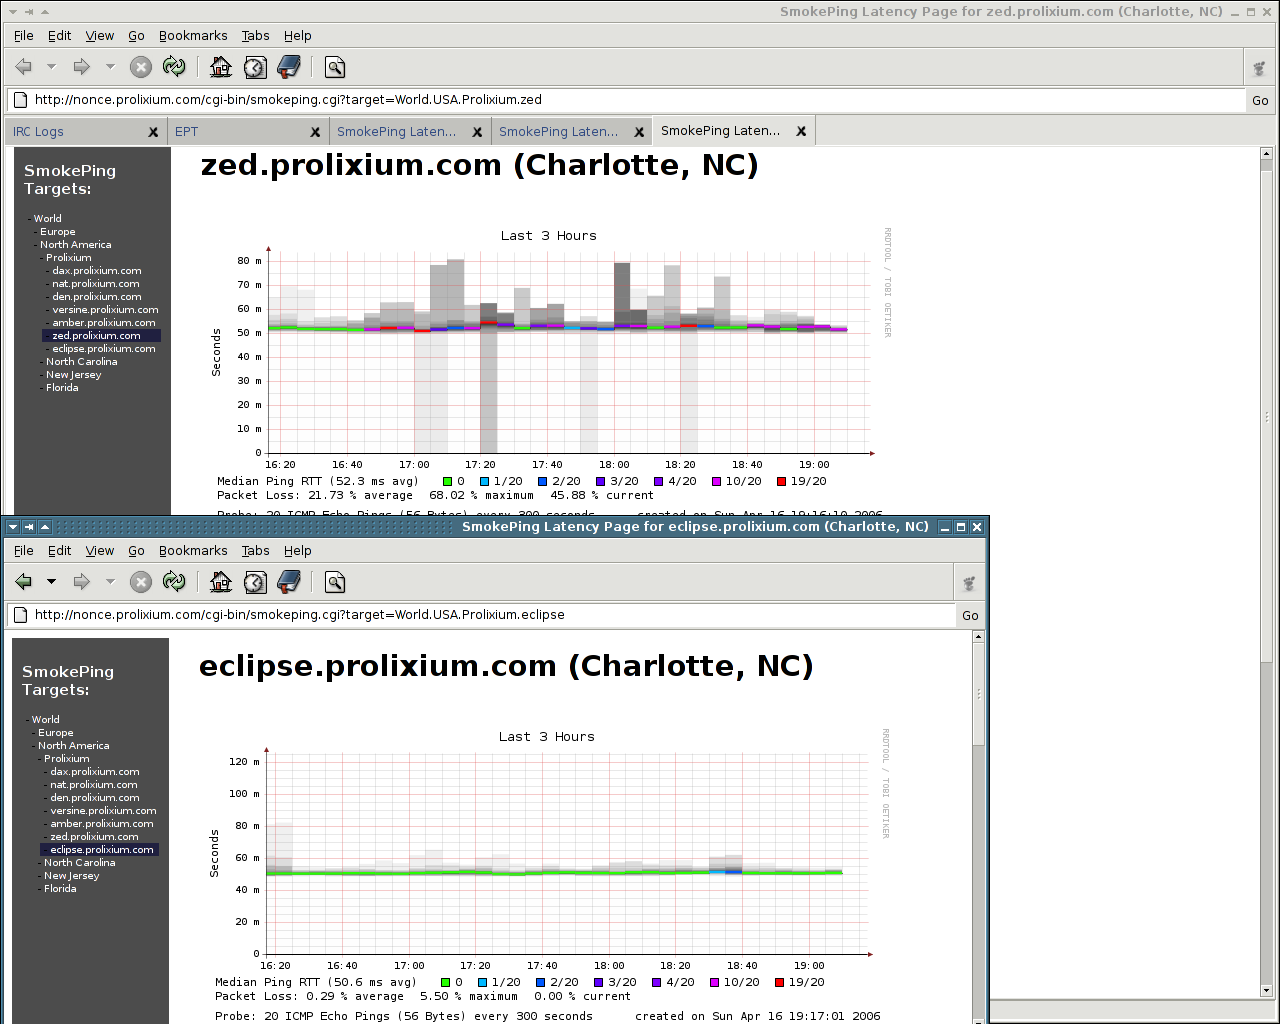This screenshot has width=1280, height=1024.
Task: Select zed.prolixium.com in eclipse window sidebar
Action: [95, 837]
